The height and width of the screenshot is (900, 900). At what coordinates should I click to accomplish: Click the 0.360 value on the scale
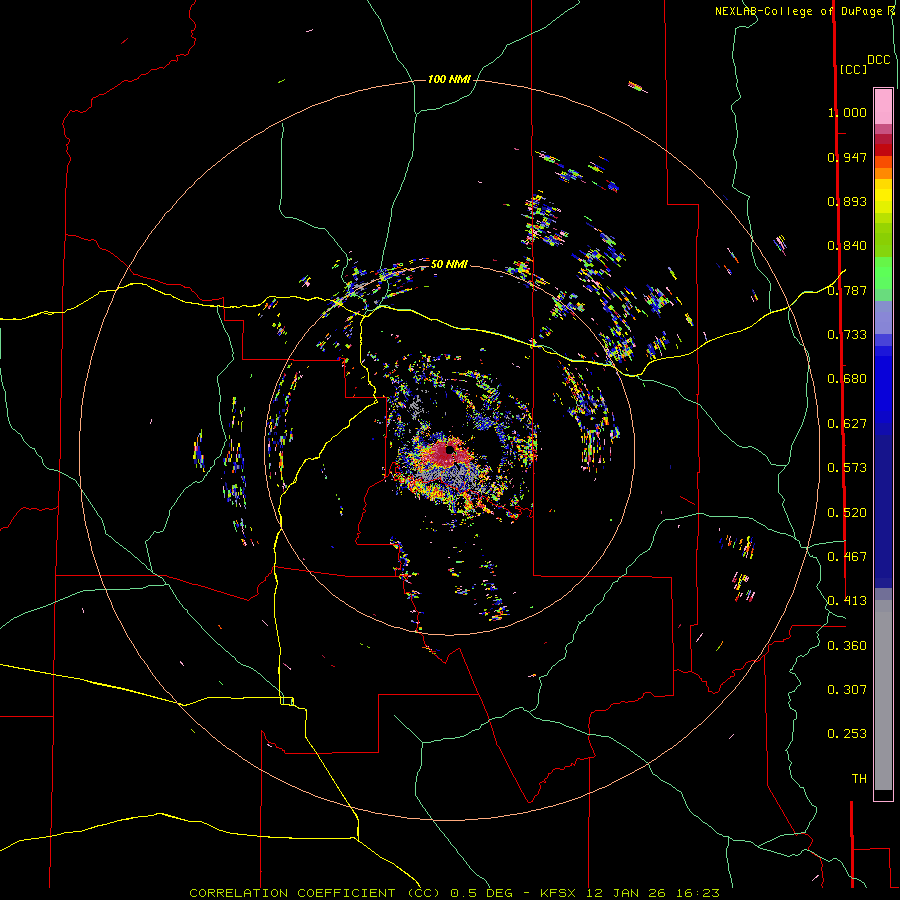point(847,646)
